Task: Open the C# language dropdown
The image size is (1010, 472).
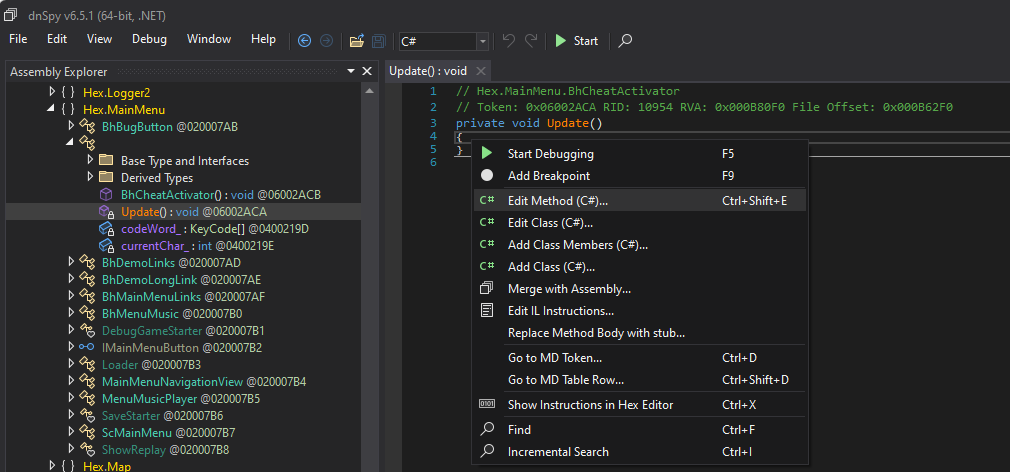Action: pos(483,41)
